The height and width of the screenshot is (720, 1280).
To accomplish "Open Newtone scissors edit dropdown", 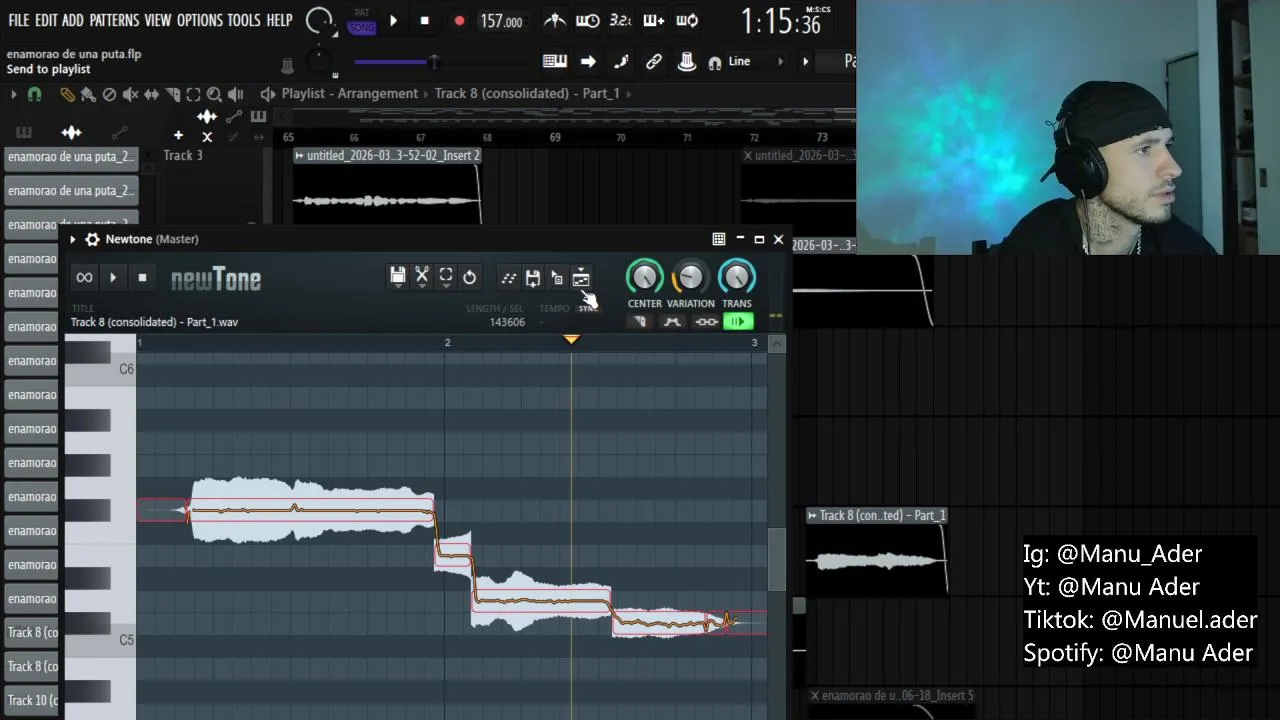I will 422,277.
